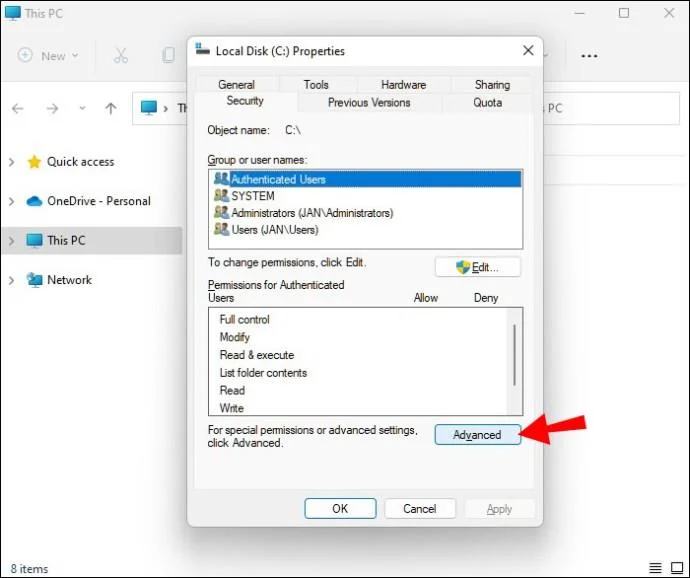Click the Cut scissors icon in the toolbar
The image size is (690, 578).
coord(120,55)
